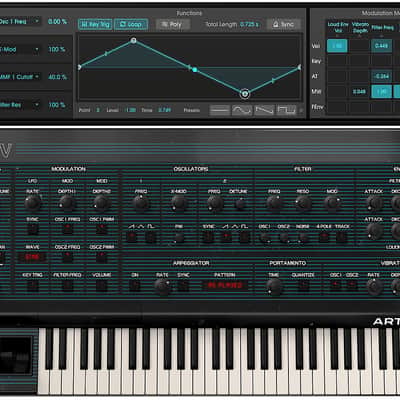Toggle the OSC 2 FREQ modulation switch

pos(67,257)
